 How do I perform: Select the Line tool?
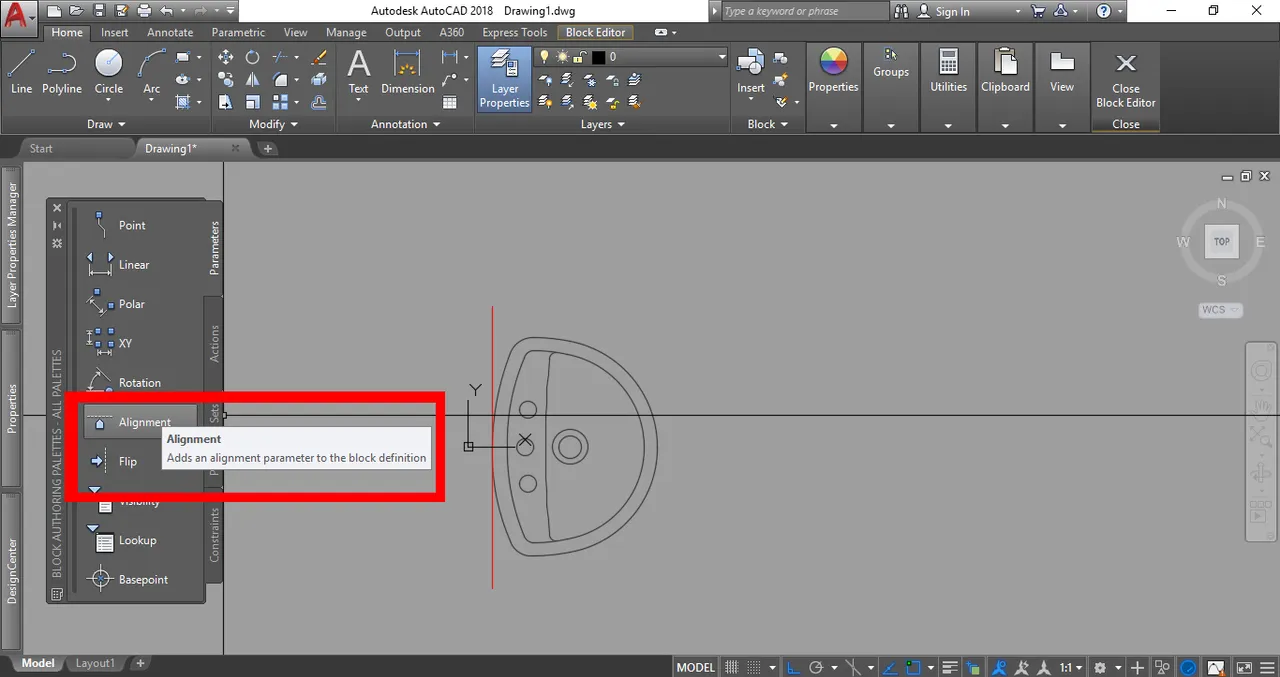click(21, 73)
